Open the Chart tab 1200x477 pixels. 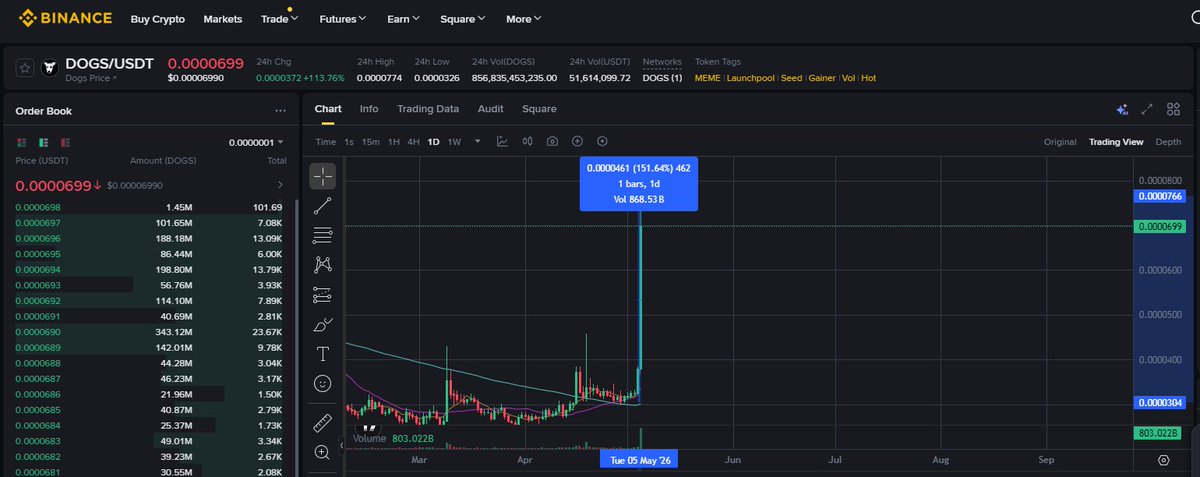click(x=328, y=109)
